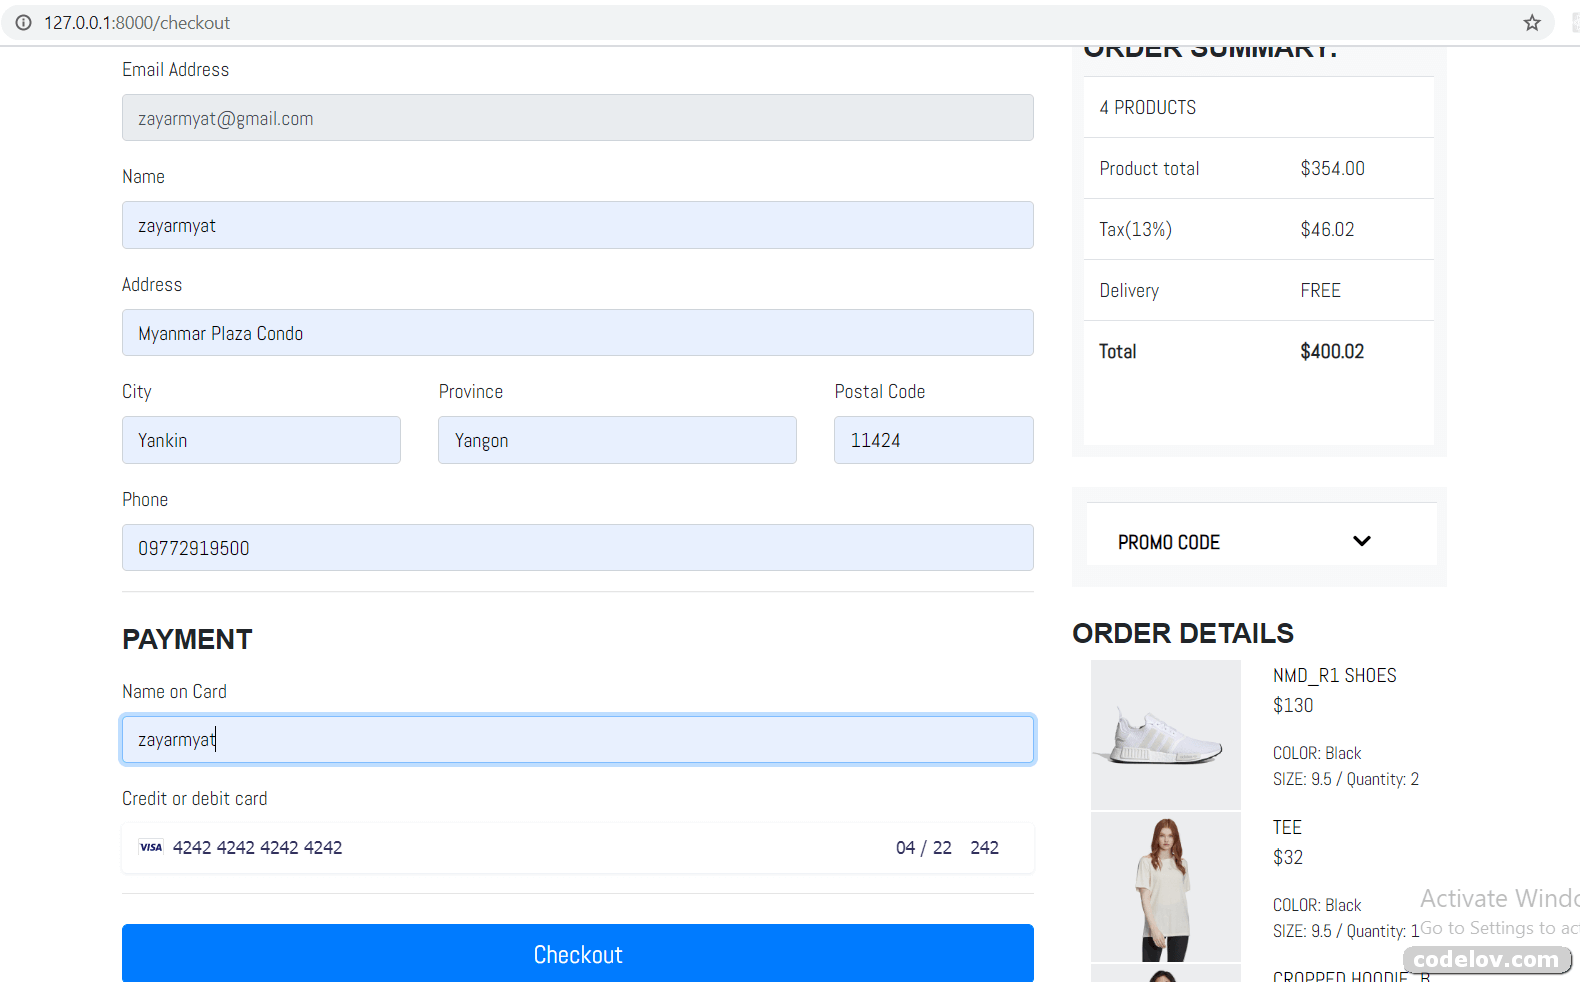Click the Delivery FREE value
This screenshot has width=1580, height=982.
pyautogui.click(x=1320, y=290)
